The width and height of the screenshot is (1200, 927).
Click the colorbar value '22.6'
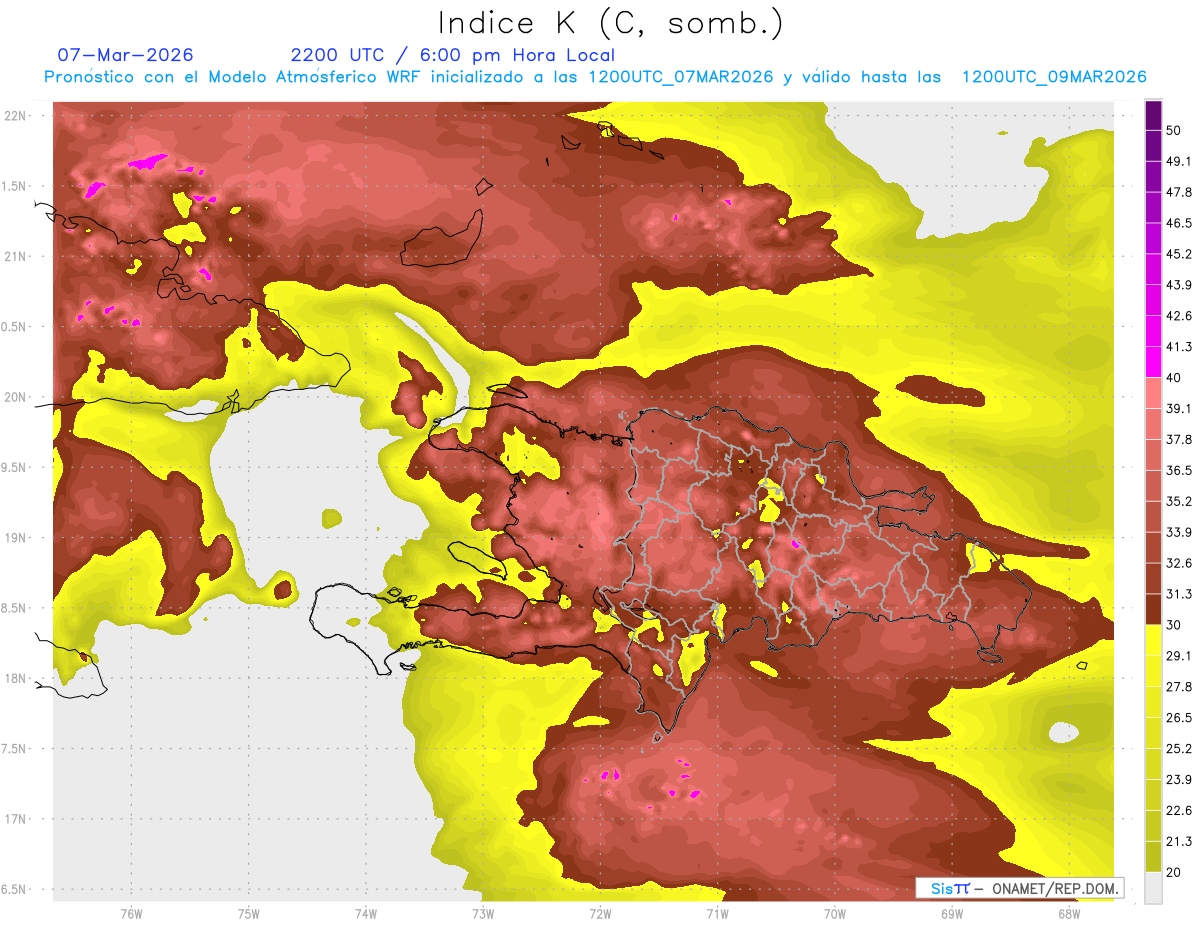pos(1179,810)
